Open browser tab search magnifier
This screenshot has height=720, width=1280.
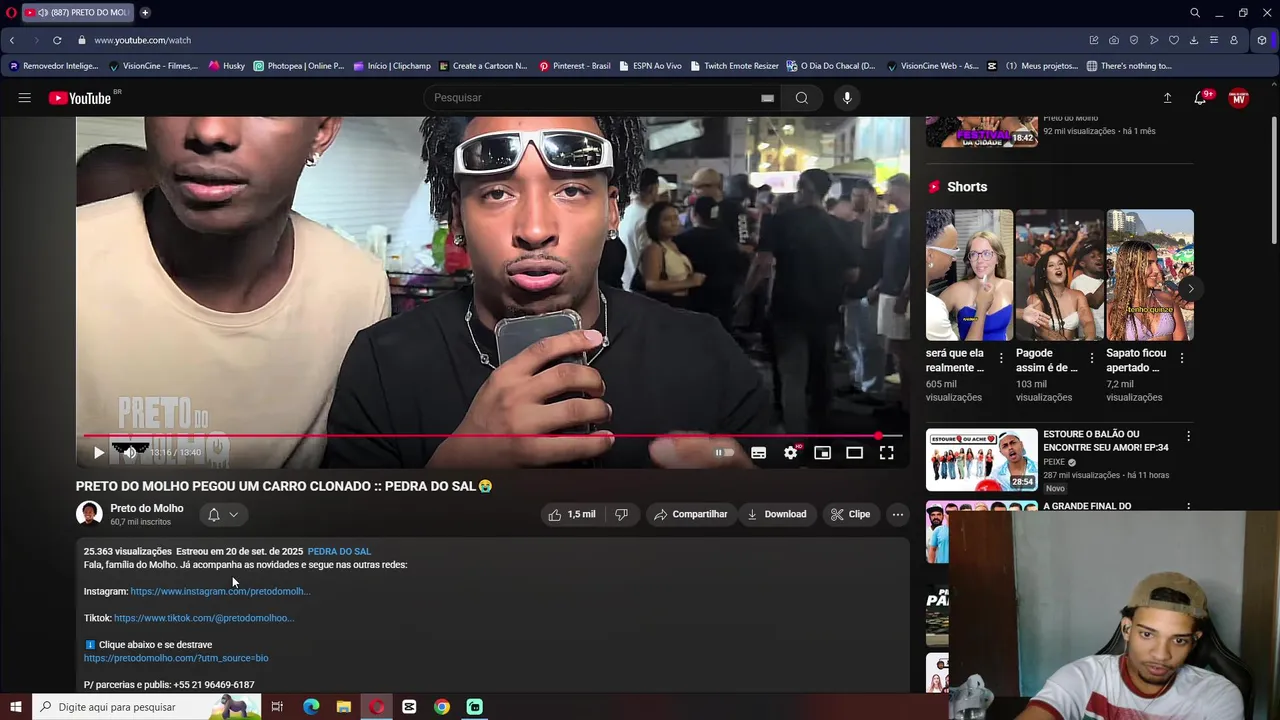pyautogui.click(x=1195, y=12)
